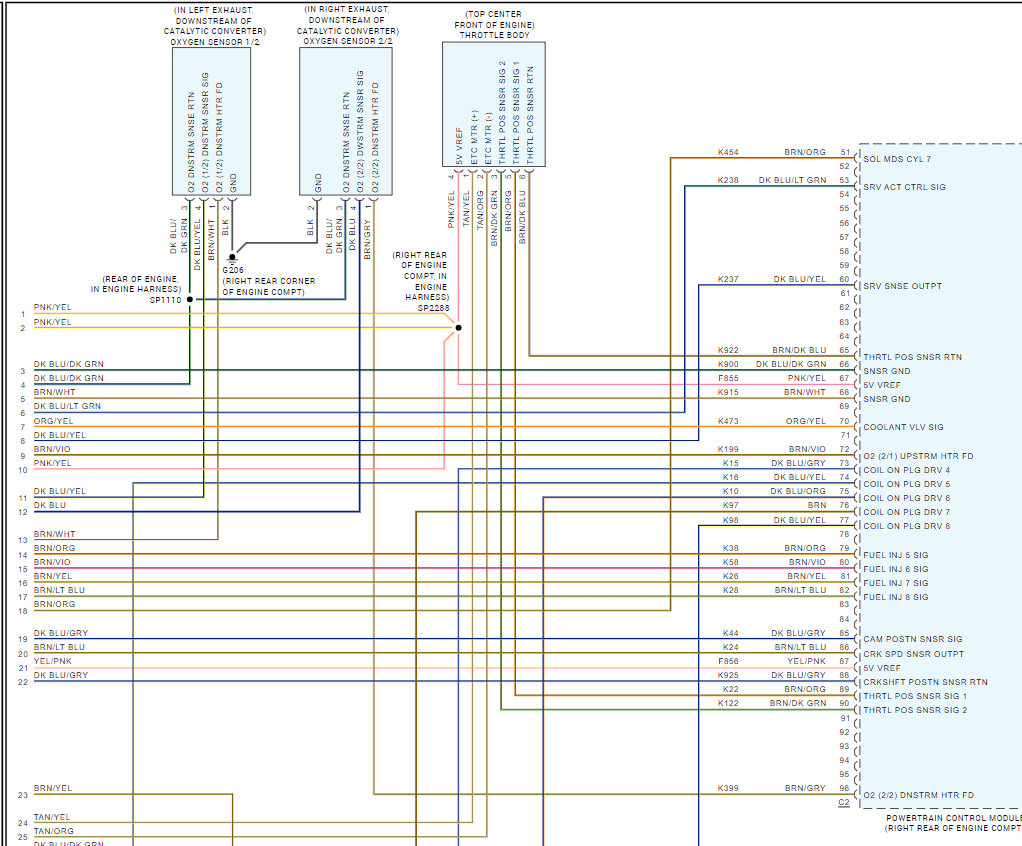1022x846 pixels.
Task: Select the SP2288 splice label
Action: pyautogui.click(x=433, y=308)
